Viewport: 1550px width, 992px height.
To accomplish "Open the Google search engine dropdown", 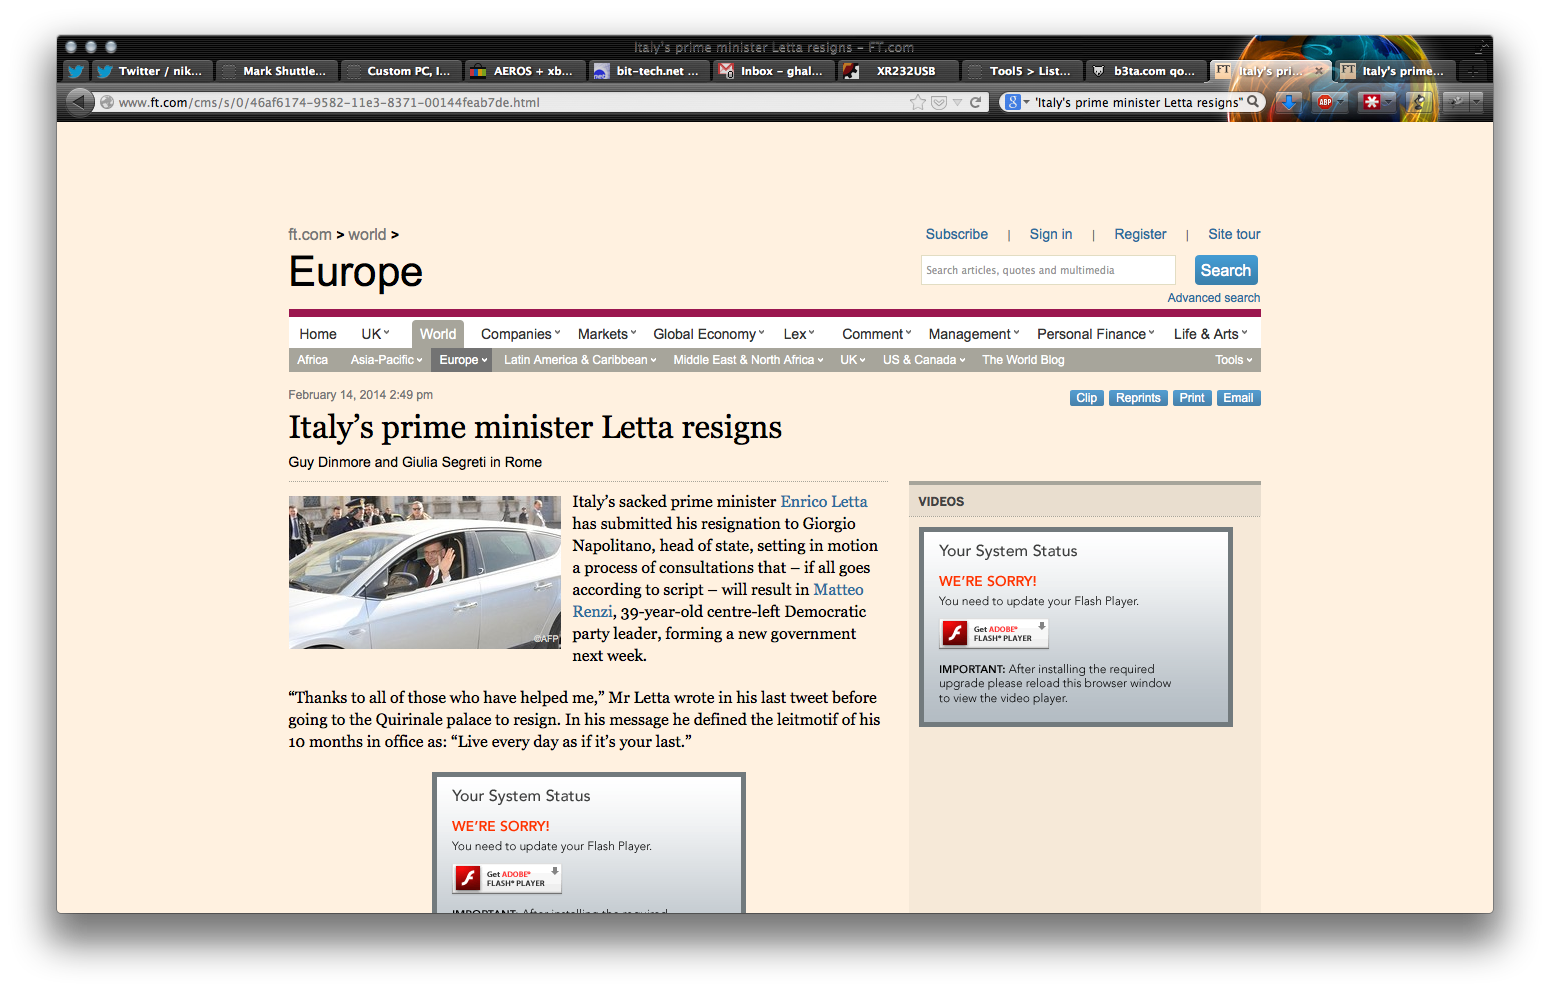I will pyautogui.click(x=1017, y=102).
